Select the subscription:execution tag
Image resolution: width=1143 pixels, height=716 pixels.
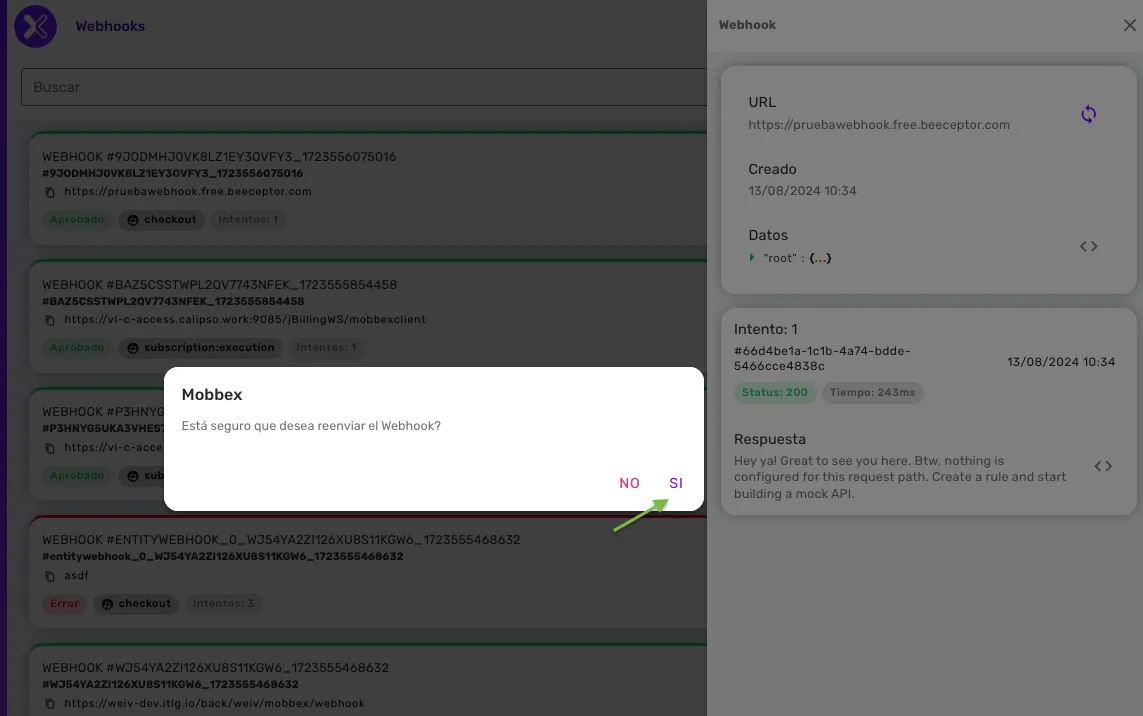click(200, 348)
